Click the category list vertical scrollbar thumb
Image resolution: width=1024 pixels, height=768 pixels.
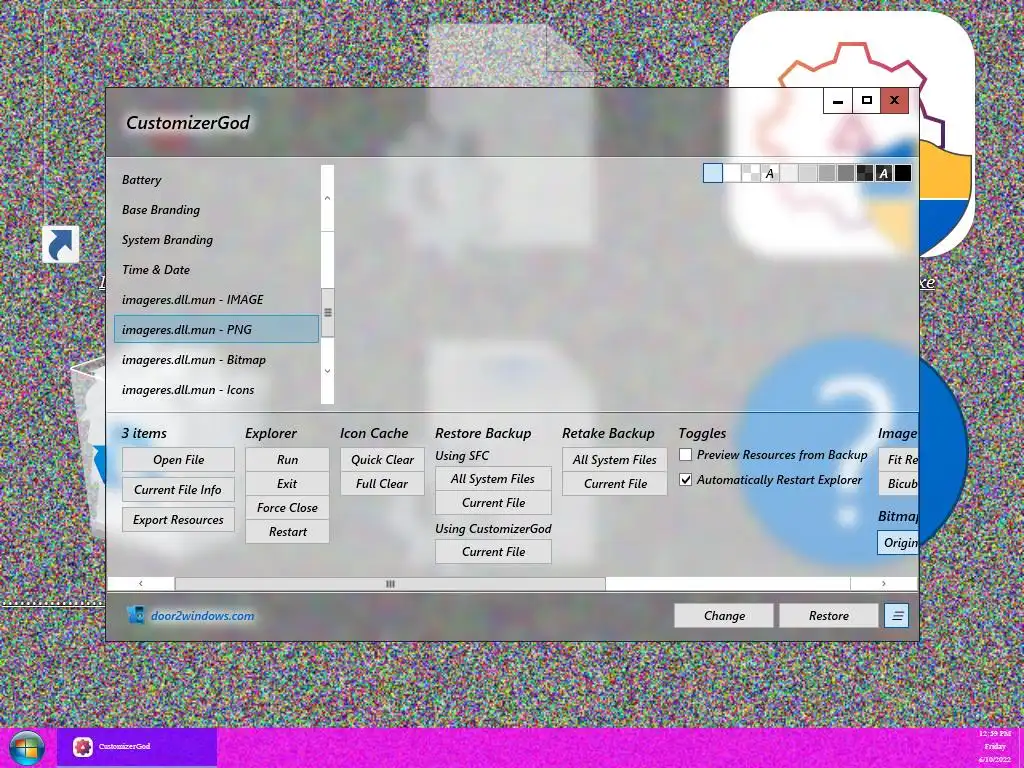coord(328,312)
